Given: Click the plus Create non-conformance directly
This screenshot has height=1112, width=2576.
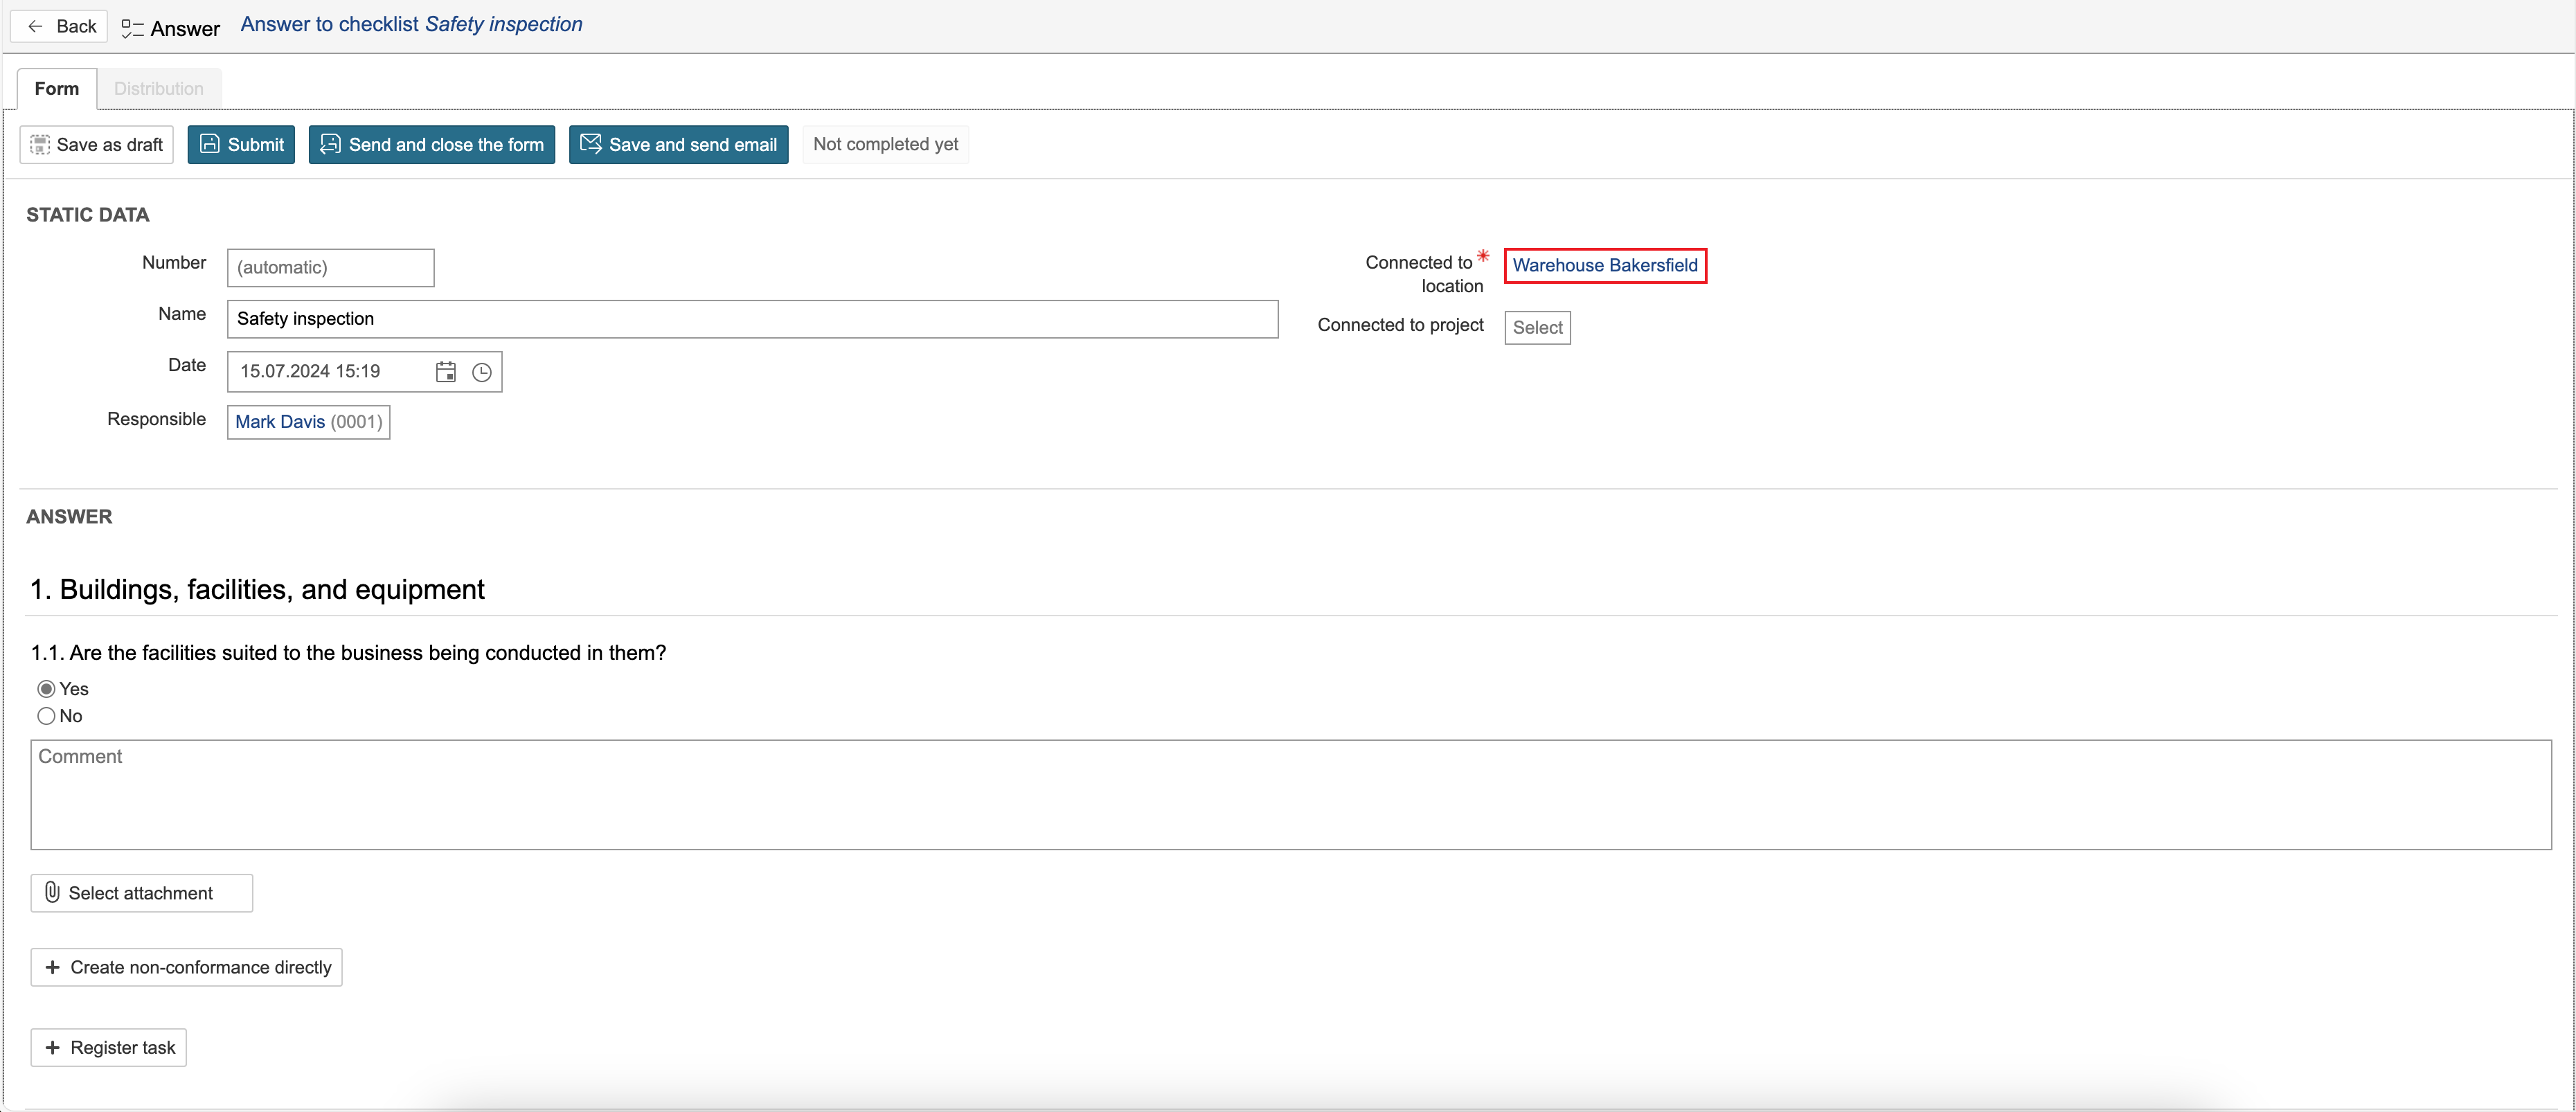Looking at the screenshot, I should (187, 967).
